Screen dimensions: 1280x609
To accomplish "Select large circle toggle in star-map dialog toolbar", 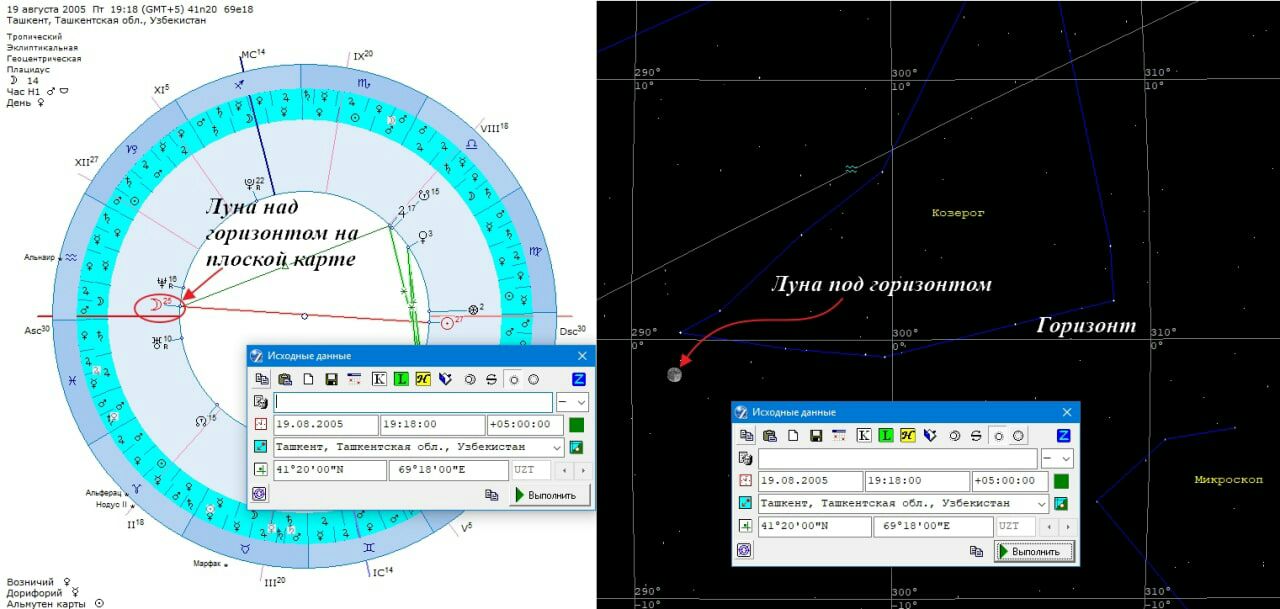I will point(1018,435).
